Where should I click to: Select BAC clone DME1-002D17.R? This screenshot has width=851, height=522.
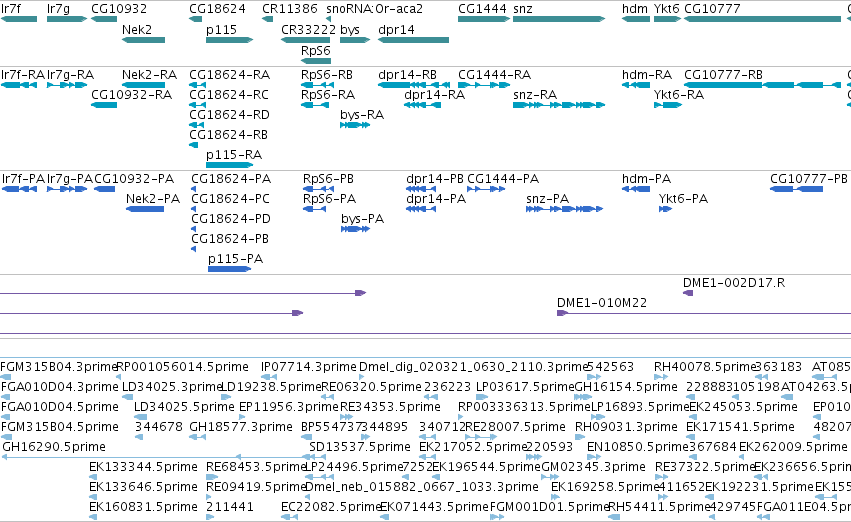pos(734,283)
